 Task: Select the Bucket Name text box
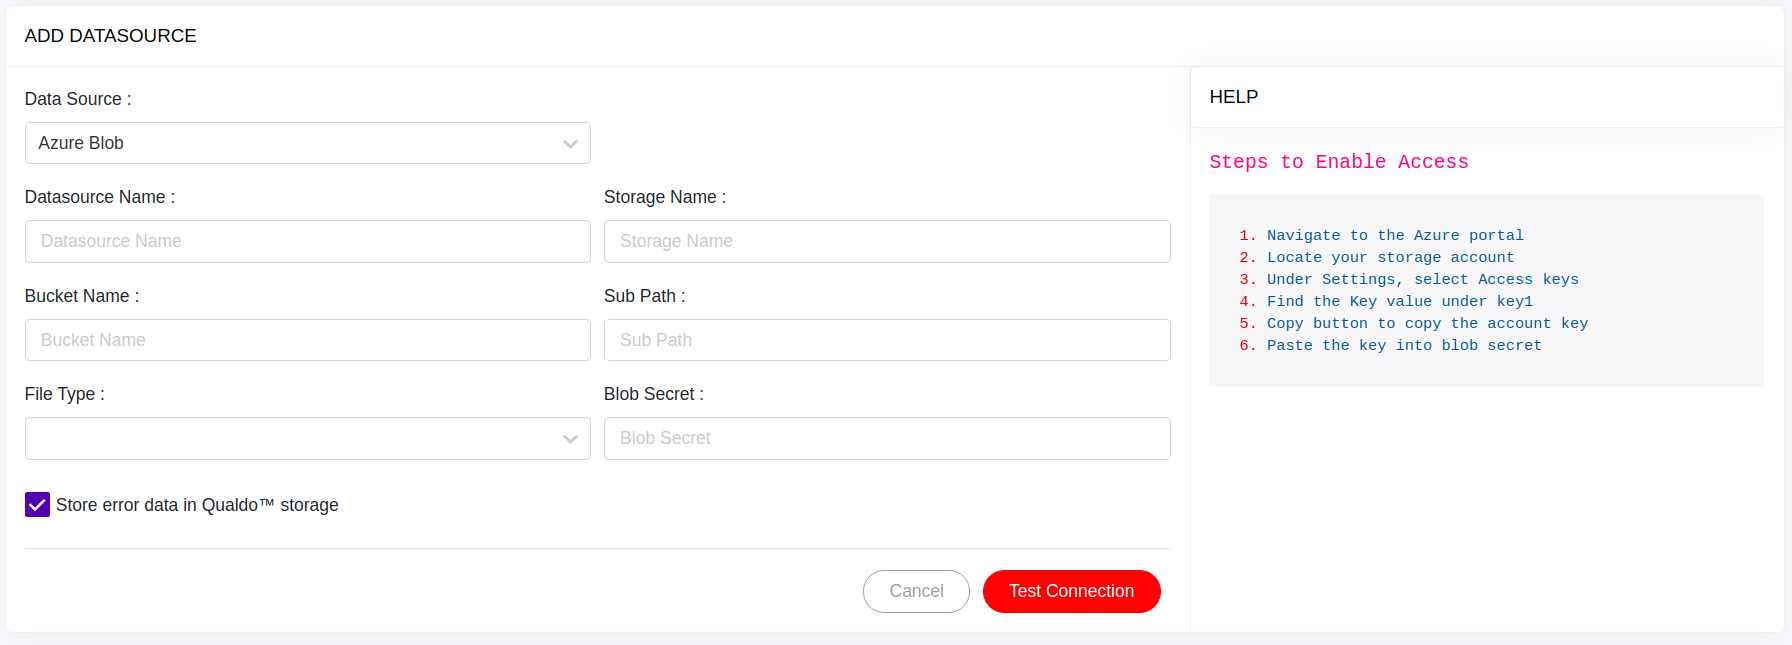pos(307,340)
